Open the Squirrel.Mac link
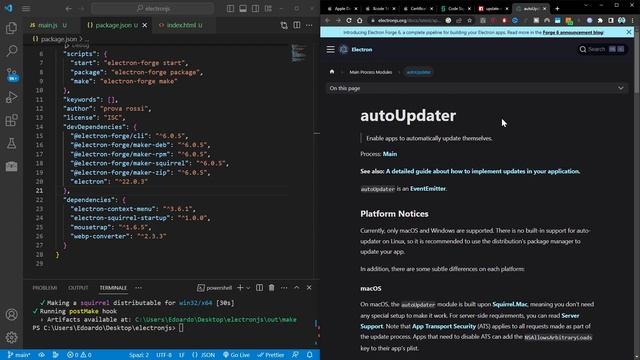The height and width of the screenshot is (360, 640). 510,304
